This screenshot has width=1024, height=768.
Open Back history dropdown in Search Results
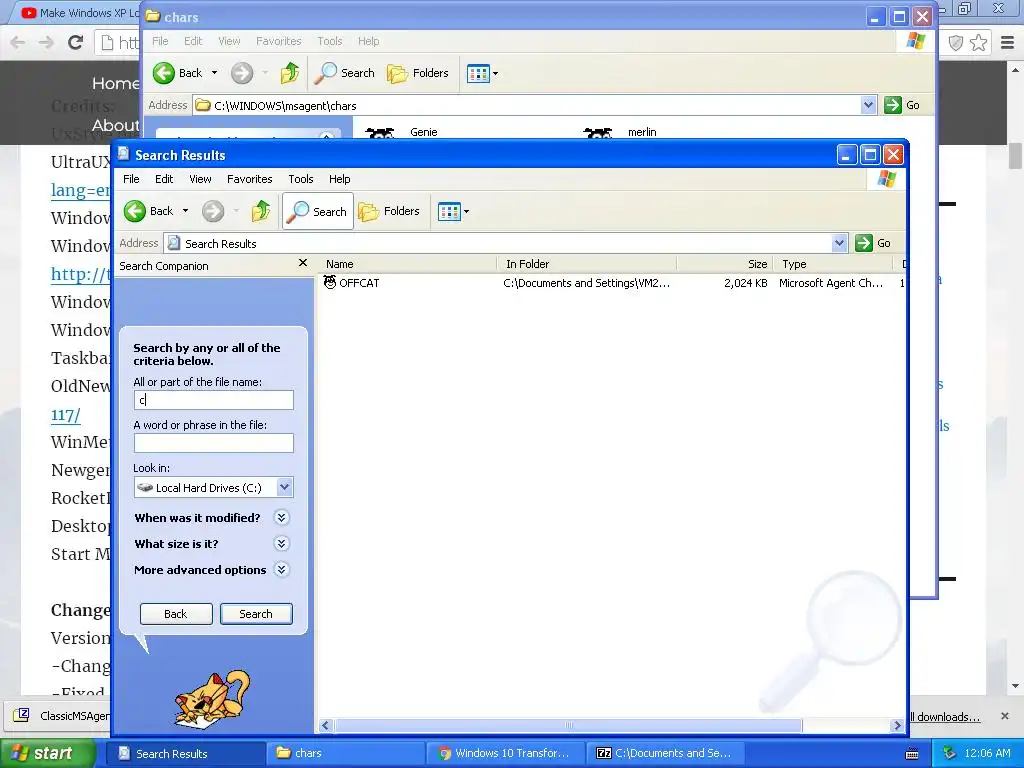click(x=185, y=211)
